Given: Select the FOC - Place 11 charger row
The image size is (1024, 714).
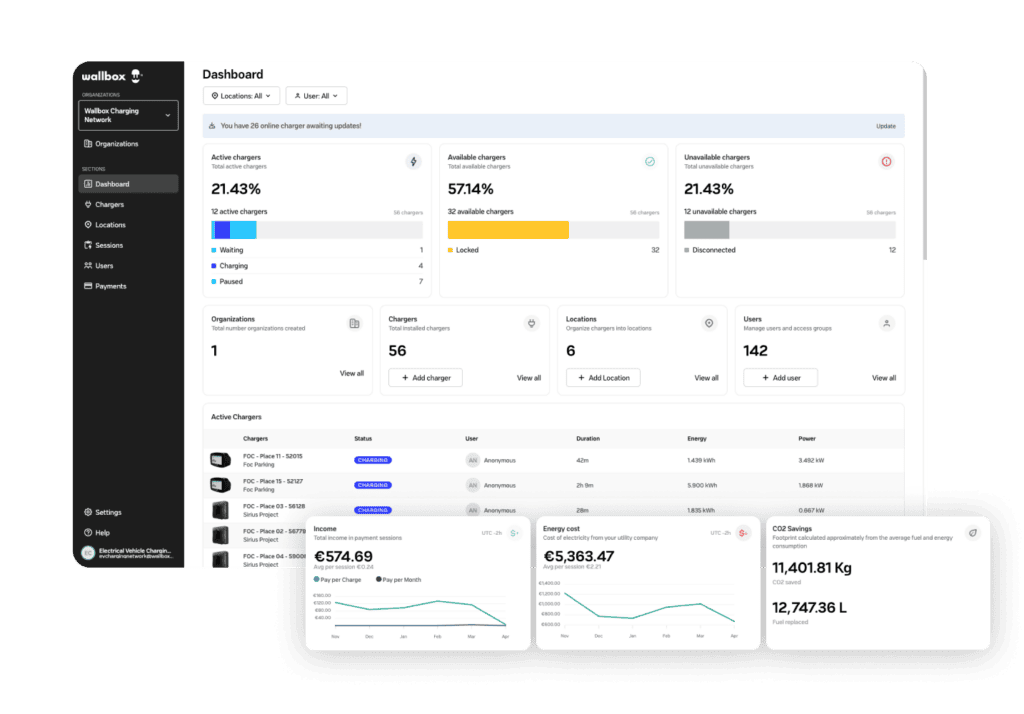Looking at the screenshot, I should tap(272, 460).
